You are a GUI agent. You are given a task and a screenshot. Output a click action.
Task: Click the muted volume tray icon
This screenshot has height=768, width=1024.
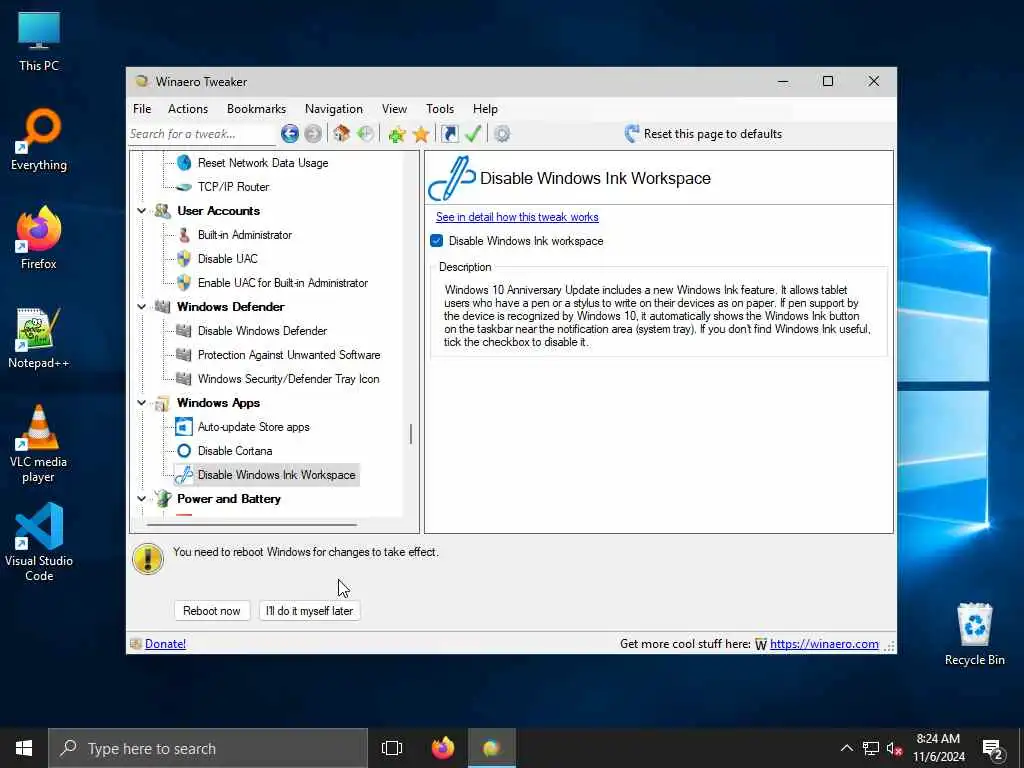click(895, 748)
